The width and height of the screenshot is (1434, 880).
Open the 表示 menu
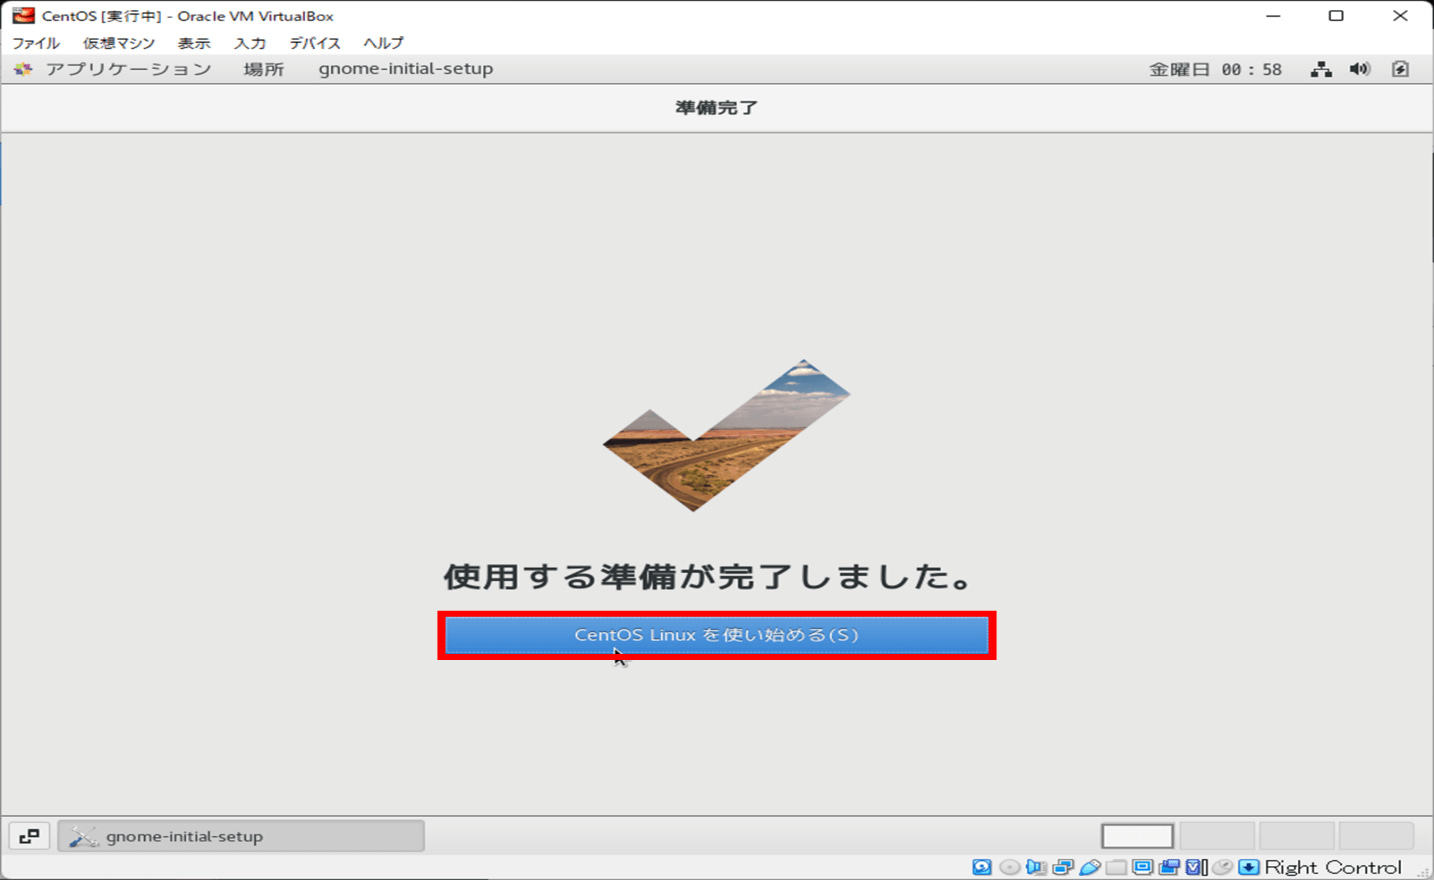tap(194, 43)
